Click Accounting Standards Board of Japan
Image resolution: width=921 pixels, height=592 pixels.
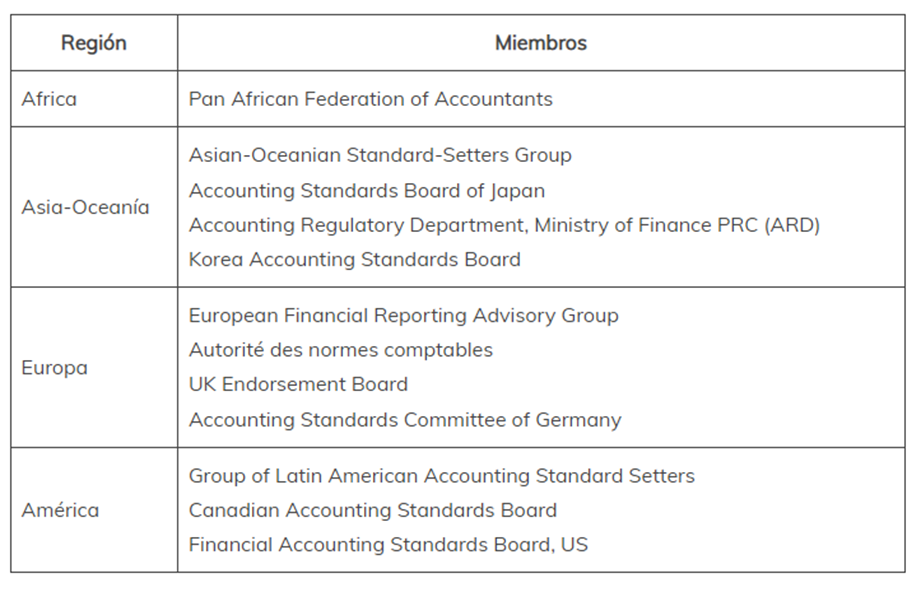point(367,191)
